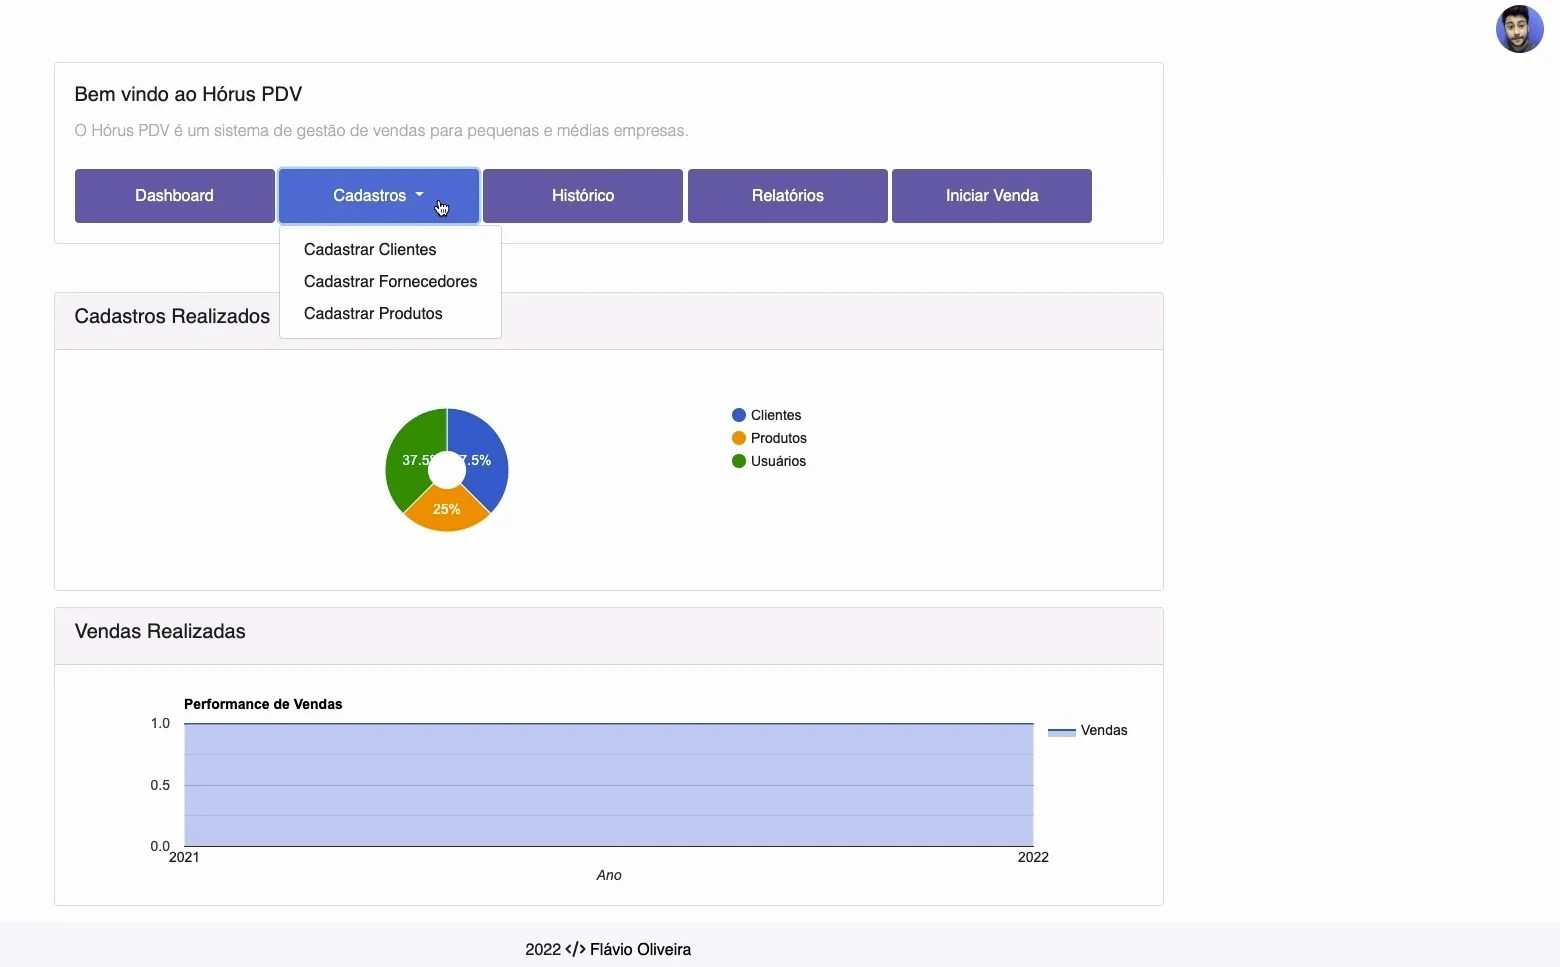Click the orange Produtos legend dot
This screenshot has height=967, width=1560.
739,438
